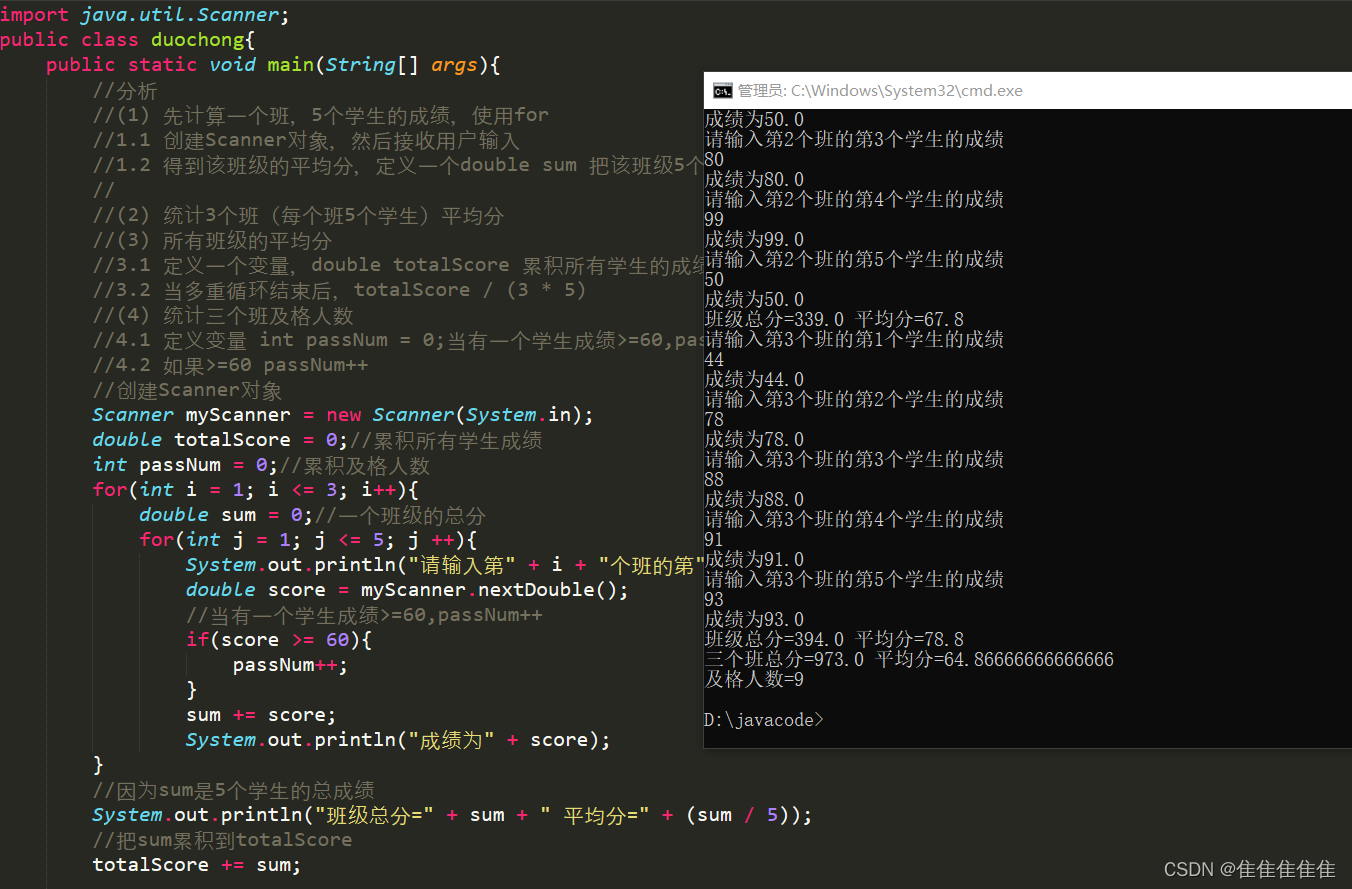
Task: Click the comment '//(2) 统计3个班' line
Action: tap(298, 215)
